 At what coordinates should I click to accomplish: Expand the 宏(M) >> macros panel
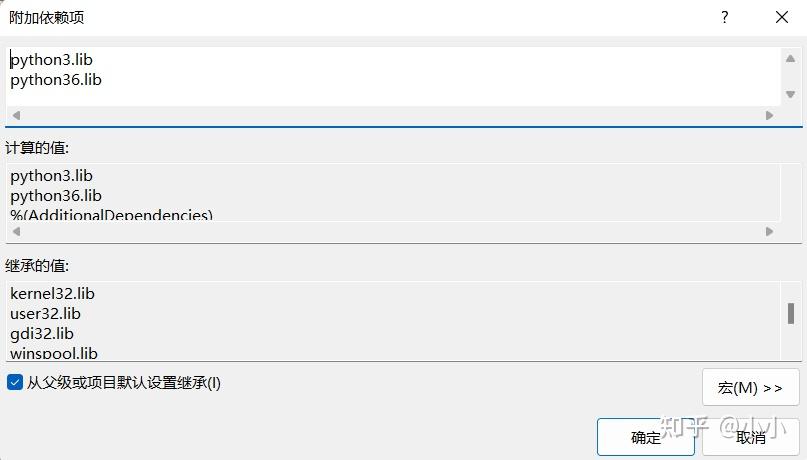[750, 387]
